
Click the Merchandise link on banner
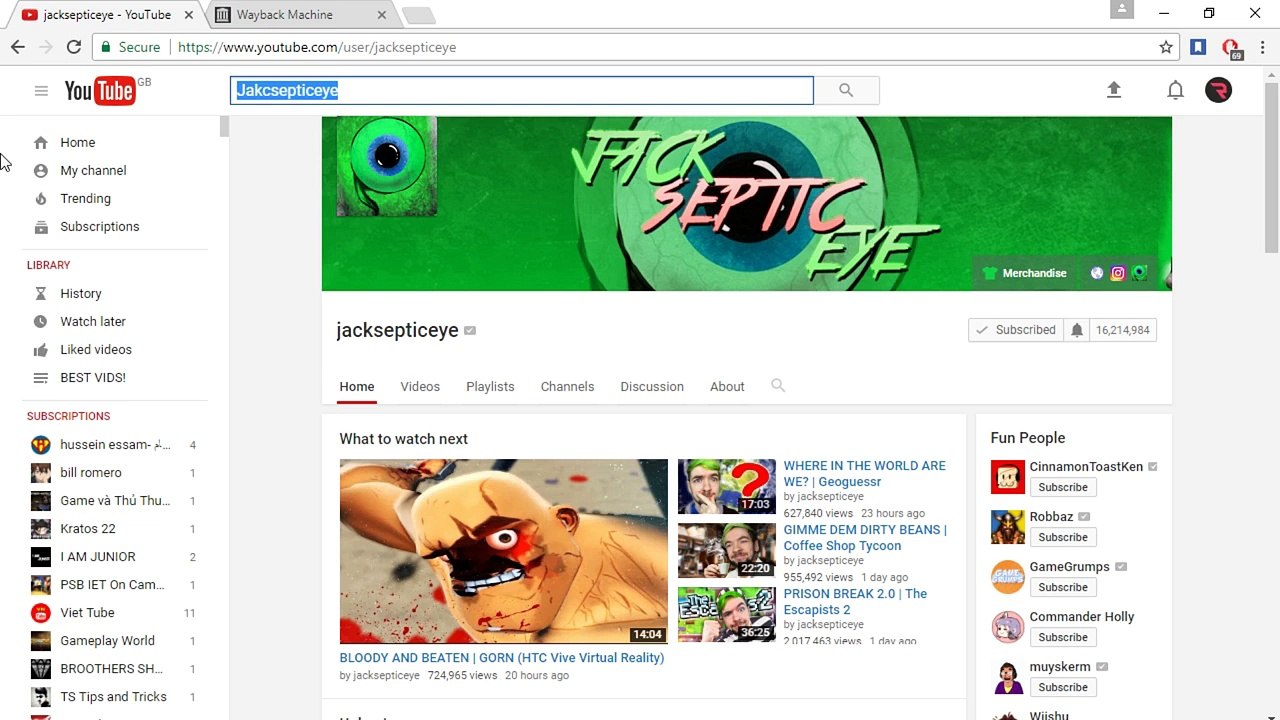pos(1025,273)
